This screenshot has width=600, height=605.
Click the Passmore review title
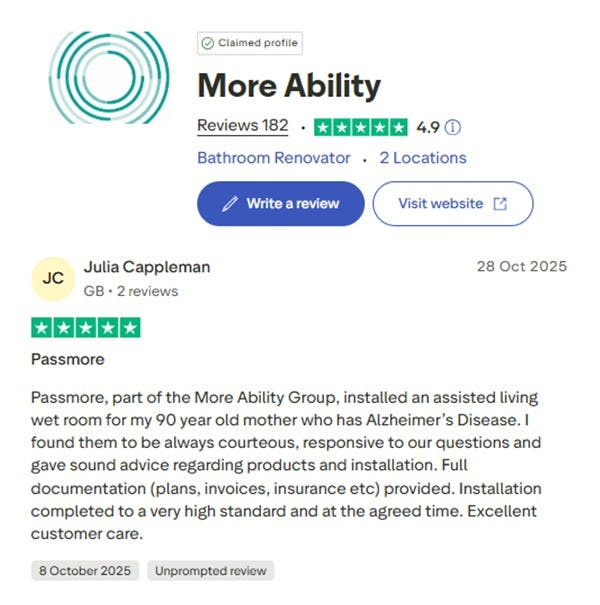coord(68,359)
